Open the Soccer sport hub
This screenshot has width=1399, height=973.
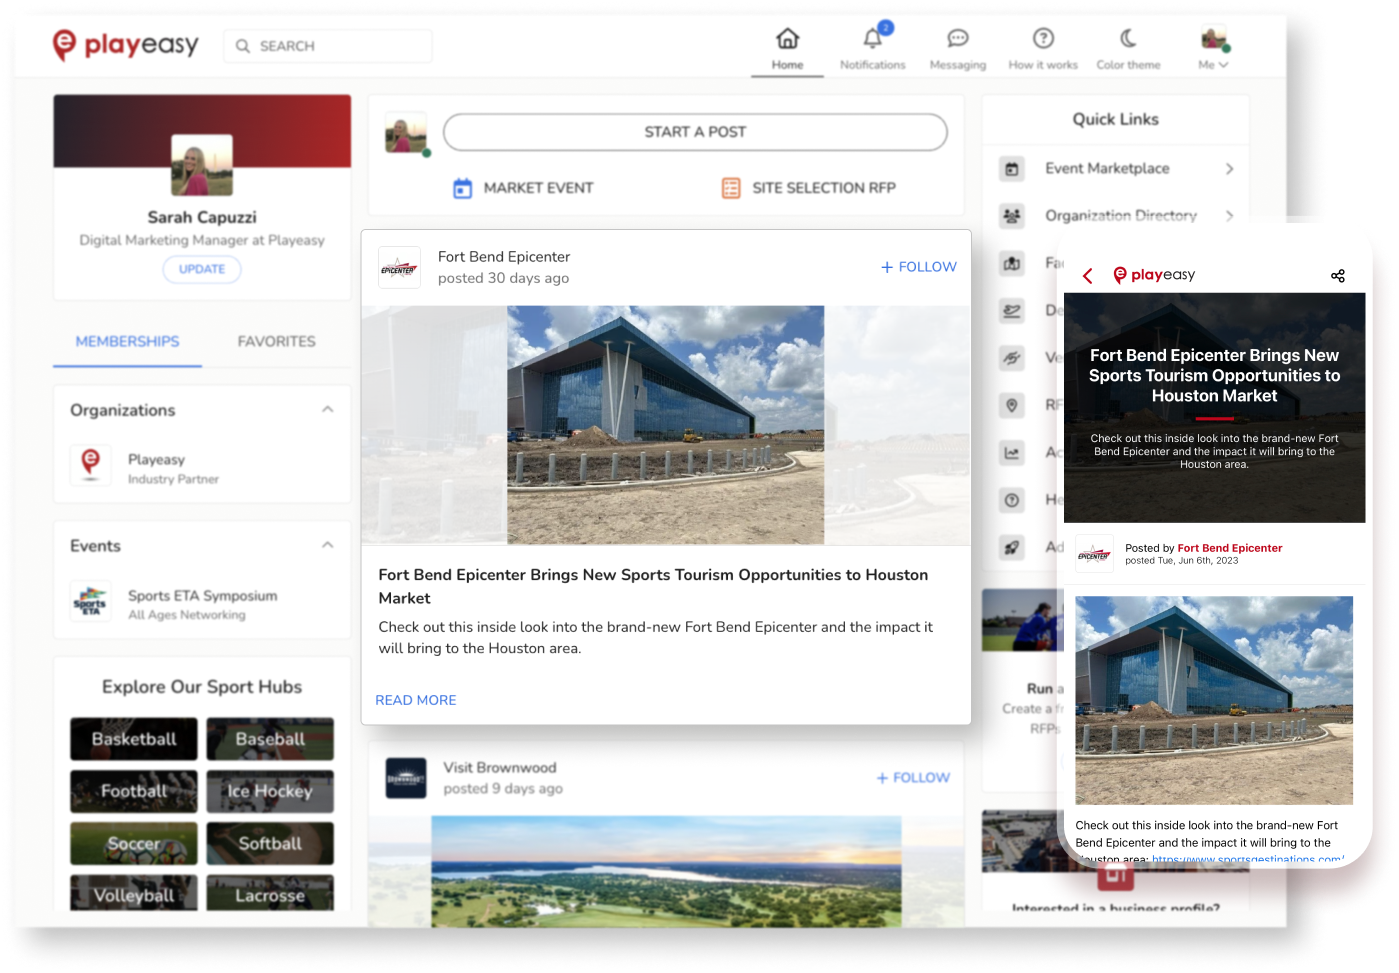click(134, 843)
